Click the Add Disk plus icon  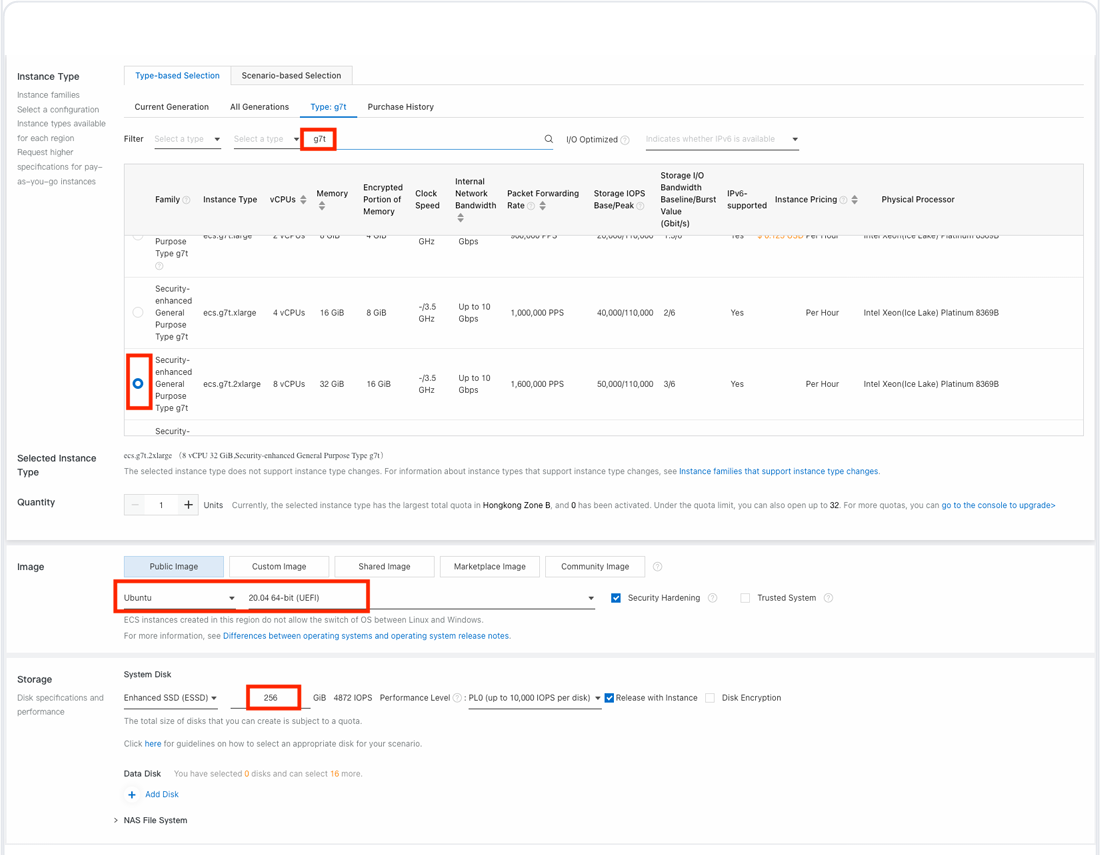point(131,795)
